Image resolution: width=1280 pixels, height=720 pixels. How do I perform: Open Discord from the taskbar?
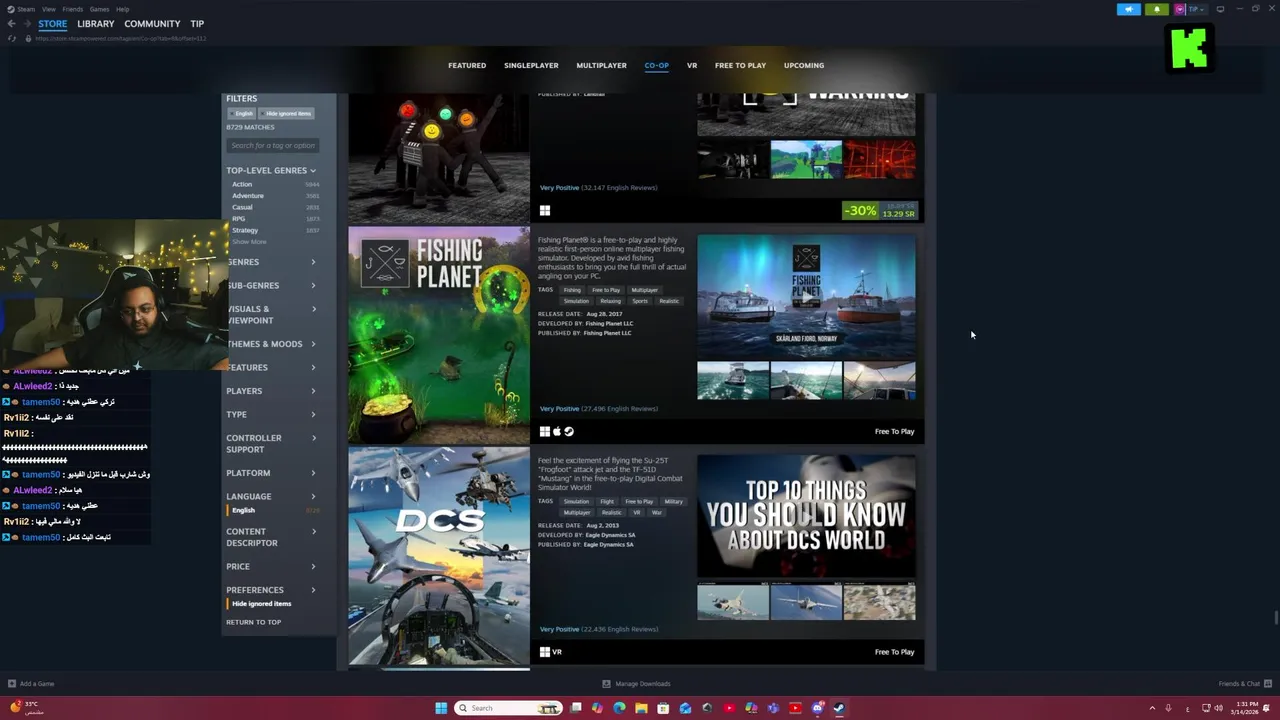pos(817,708)
